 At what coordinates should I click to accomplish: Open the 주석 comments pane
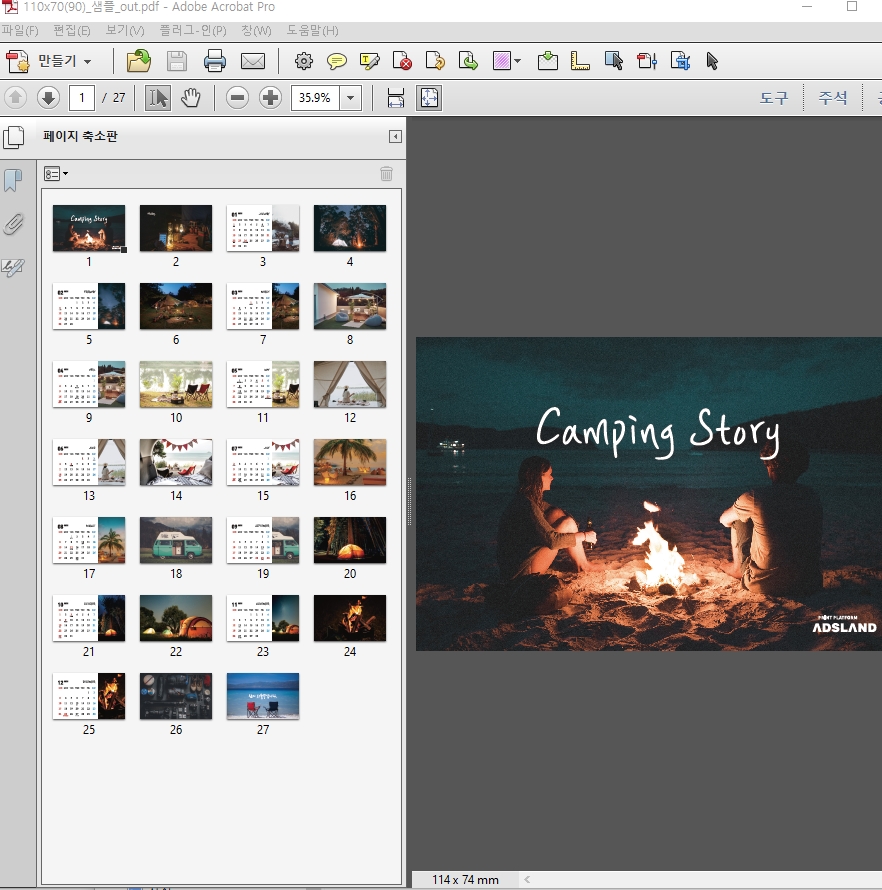click(x=833, y=98)
